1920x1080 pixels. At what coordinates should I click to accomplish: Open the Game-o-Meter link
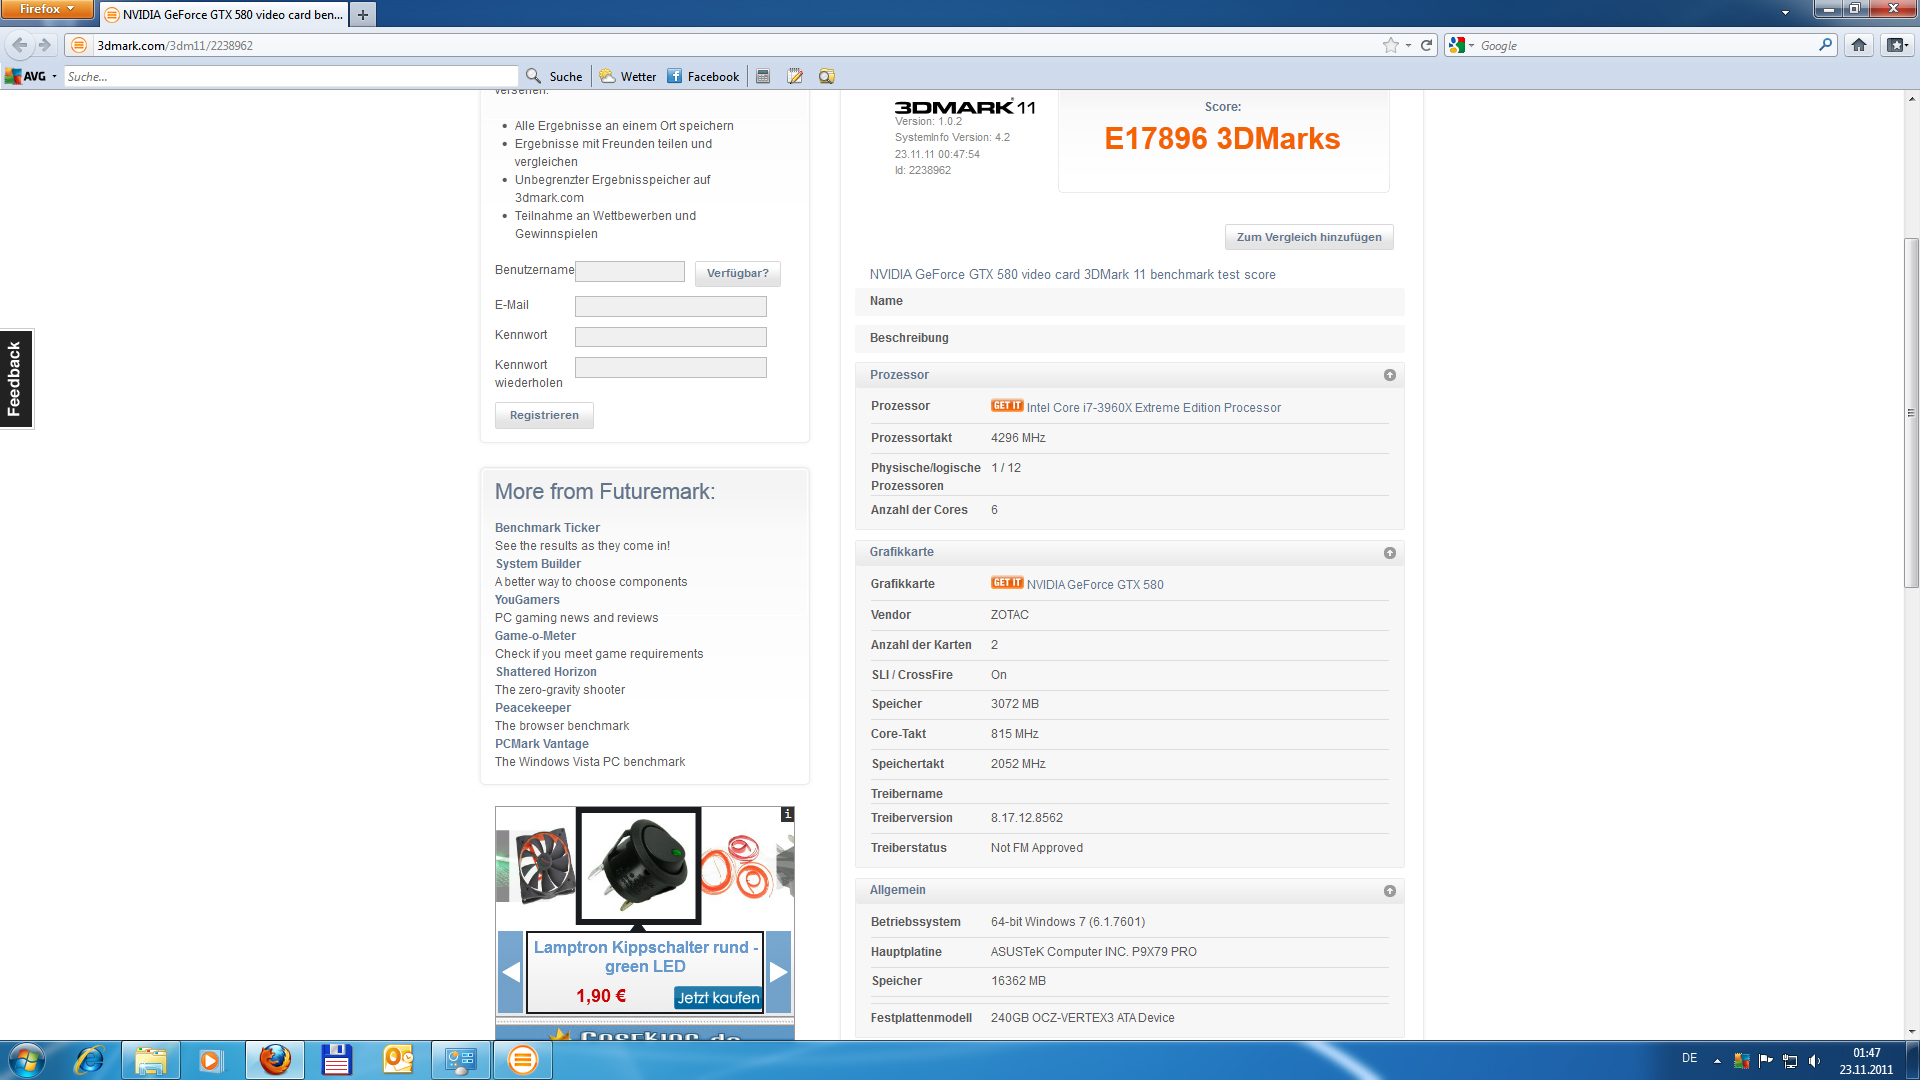tap(535, 636)
